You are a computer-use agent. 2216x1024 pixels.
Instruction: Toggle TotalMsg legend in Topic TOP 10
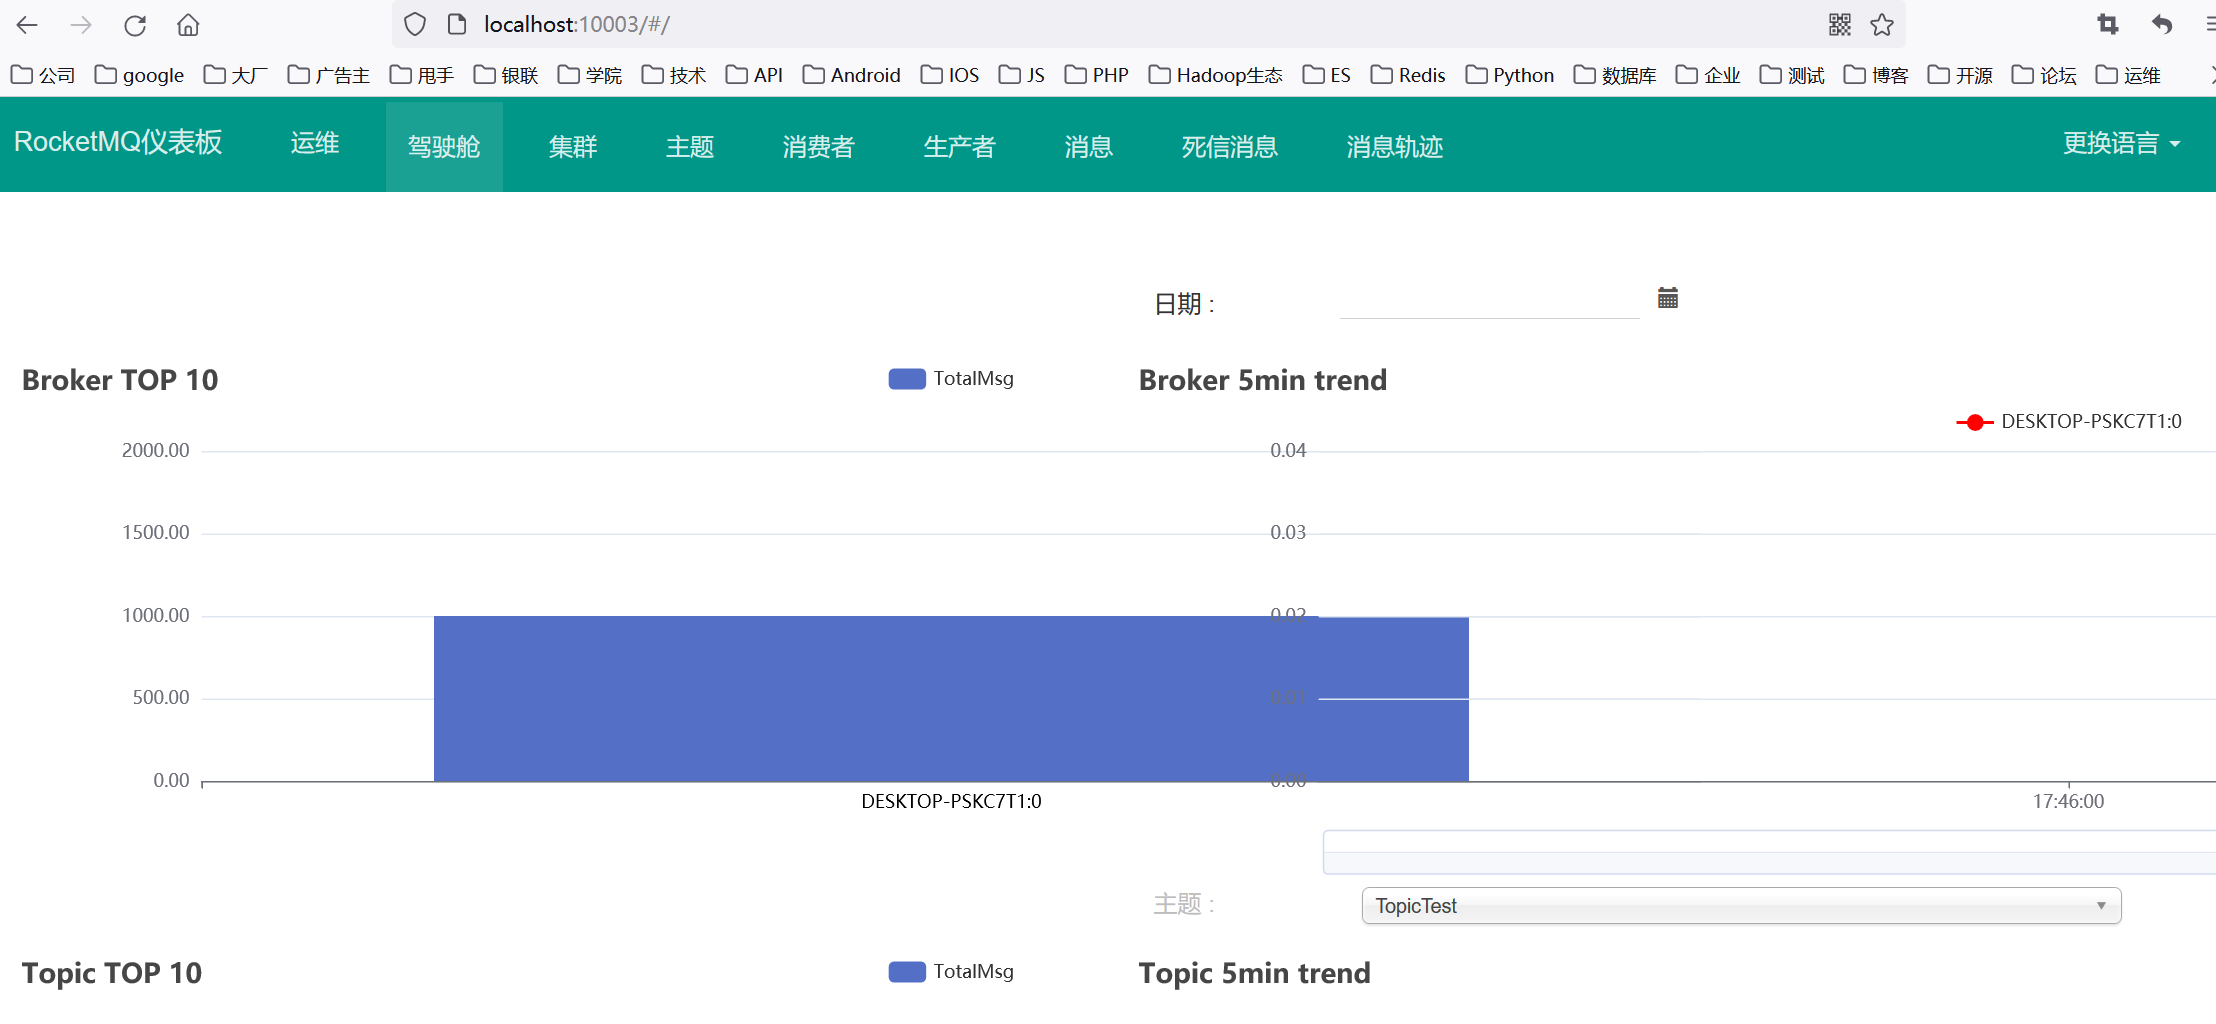click(951, 972)
